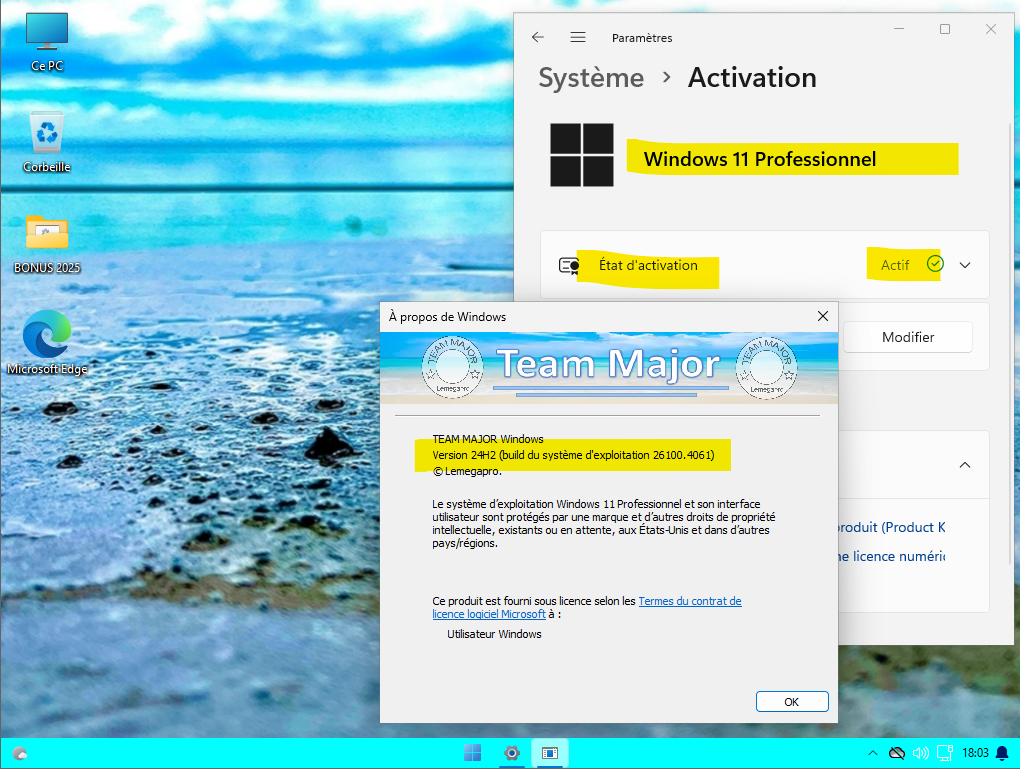Image resolution: width=1020 pixels, height=769 pixels.
Task: Open the licence numérique link in Paramètres
Action: click(x=891, y=556)
